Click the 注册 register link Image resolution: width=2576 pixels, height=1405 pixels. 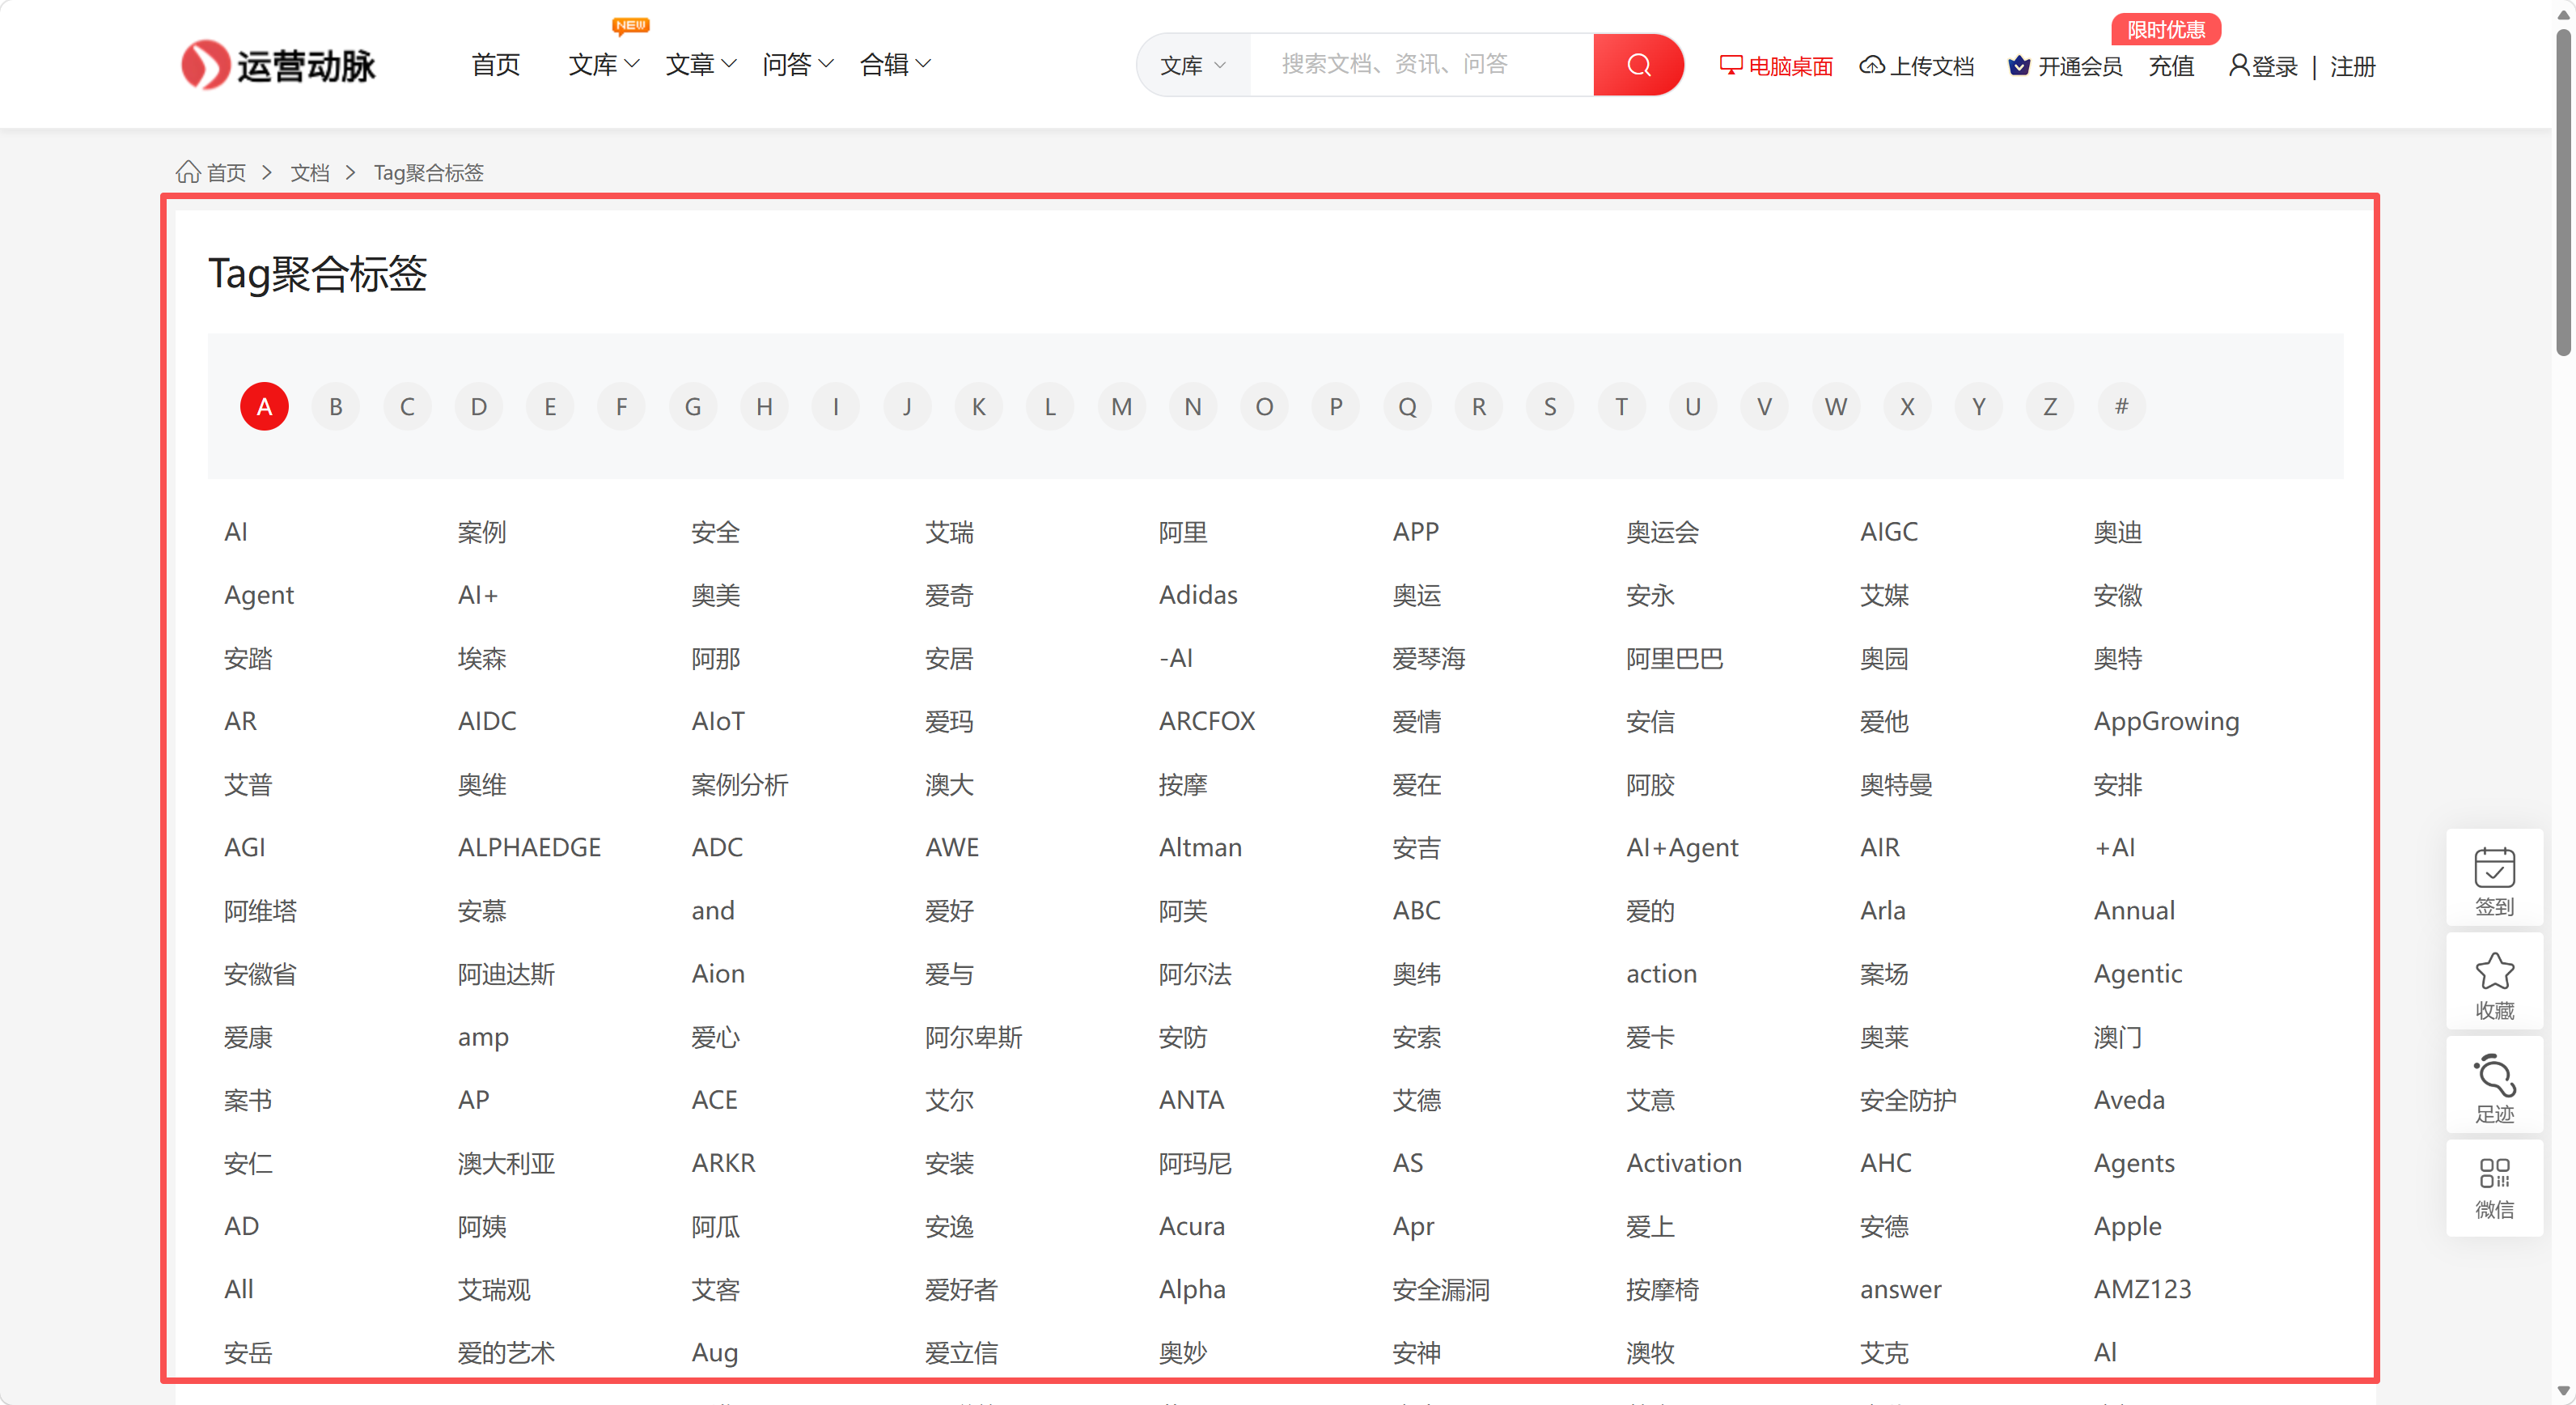tap(2352, 66)
